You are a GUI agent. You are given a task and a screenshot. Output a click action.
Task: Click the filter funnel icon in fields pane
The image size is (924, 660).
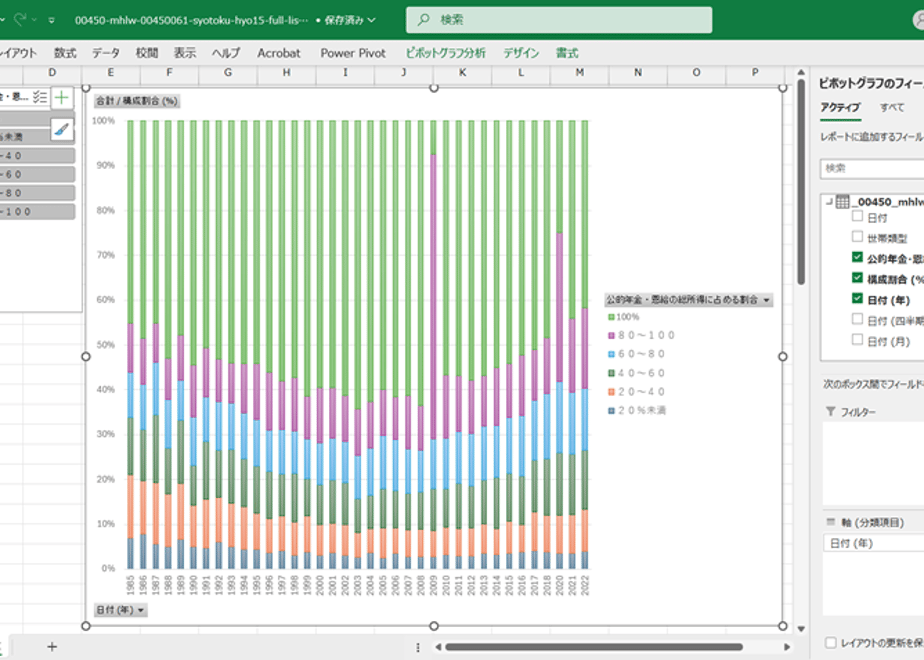point(830,411)
